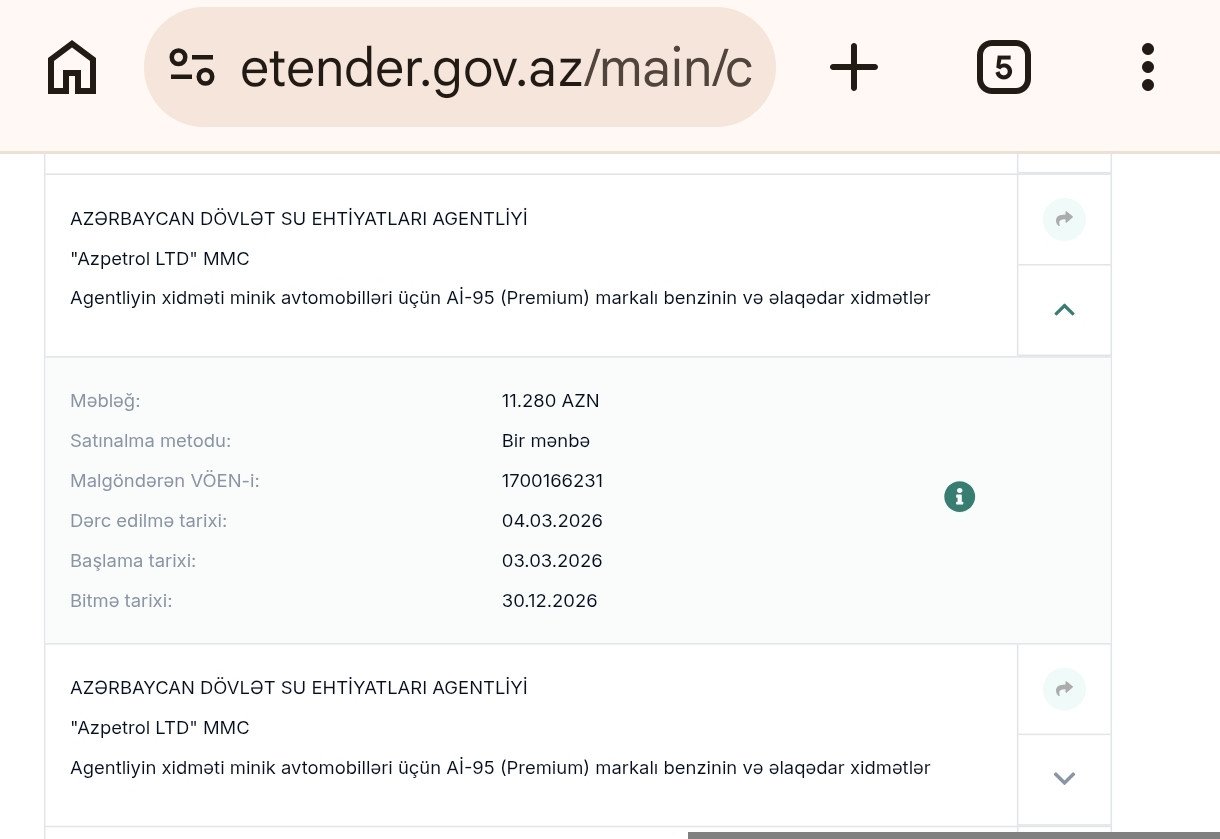This screenshot has width=1220, height=839.
Task: Click the green info icon
Action: click(959, 496)
